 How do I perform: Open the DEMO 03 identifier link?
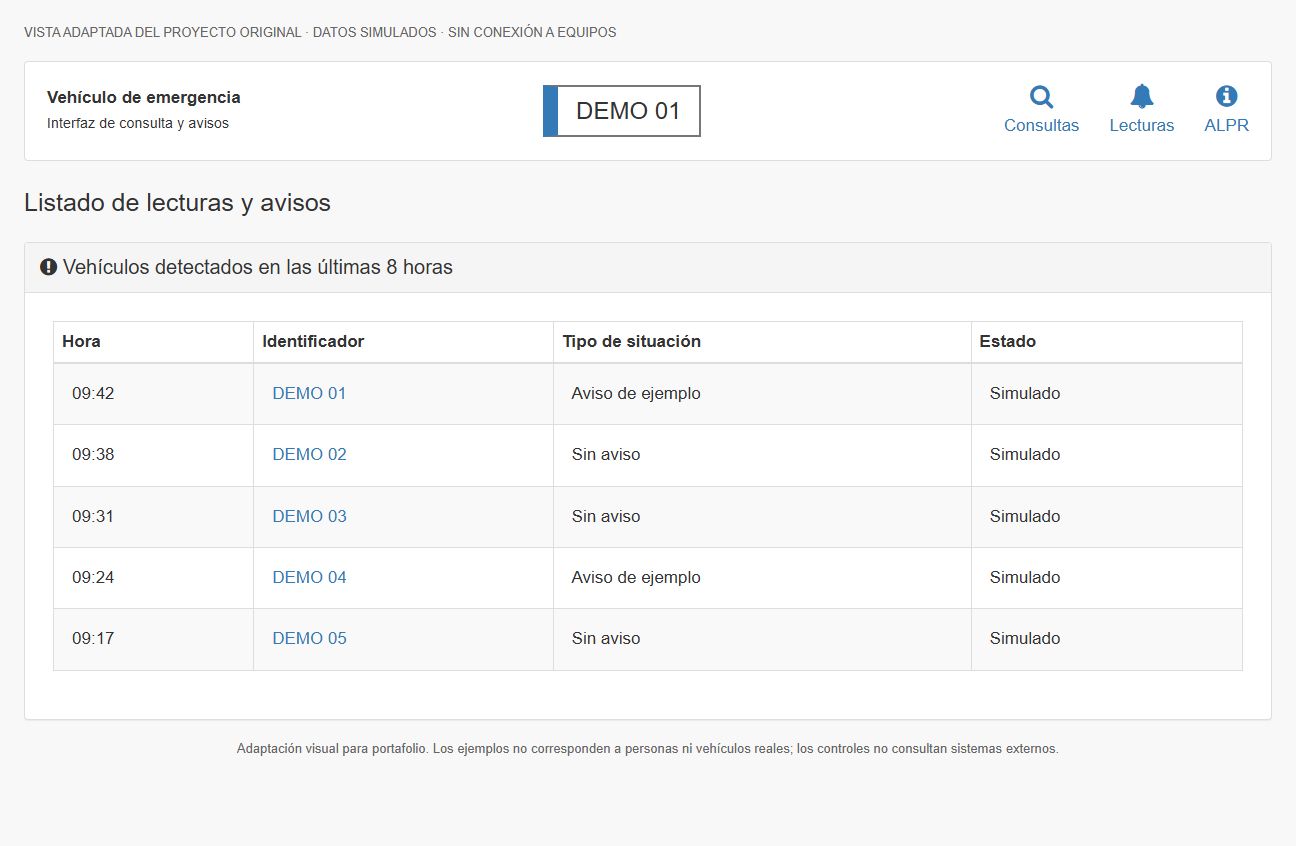pos(309,516)
